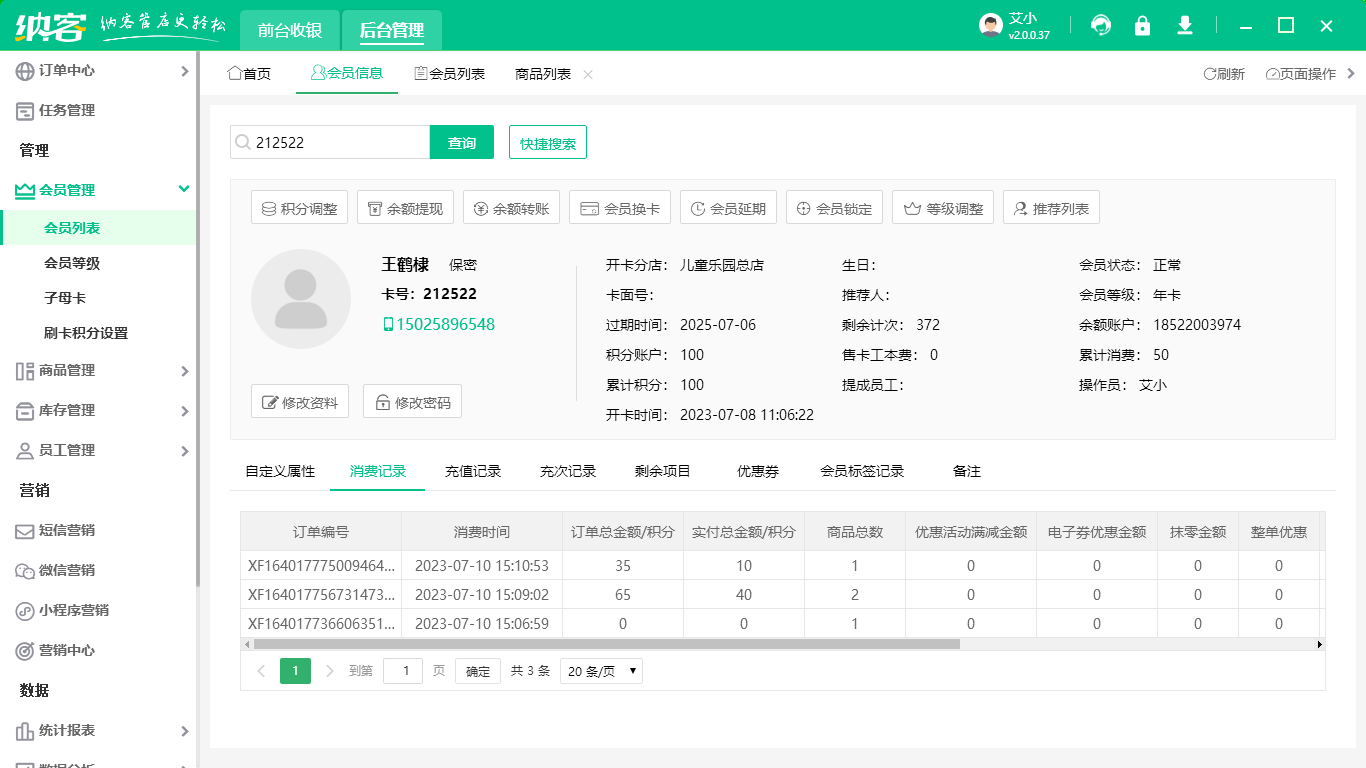The height and width of the screenshot is (768, 1366).
Task: Open 页面操作 menu
Action: [1300, 74]
